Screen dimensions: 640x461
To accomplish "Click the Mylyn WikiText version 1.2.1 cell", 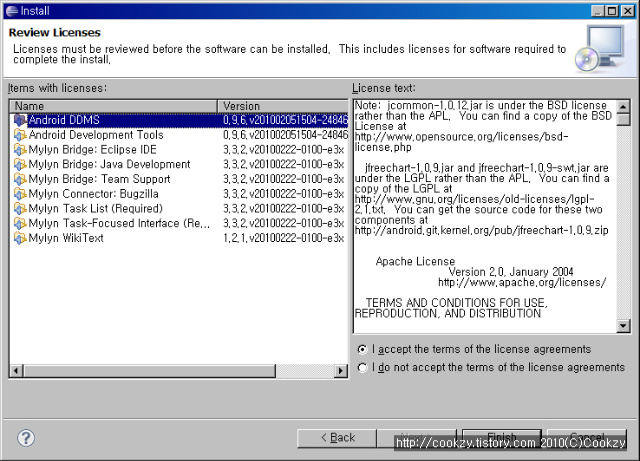I will (x=284, y=238).
